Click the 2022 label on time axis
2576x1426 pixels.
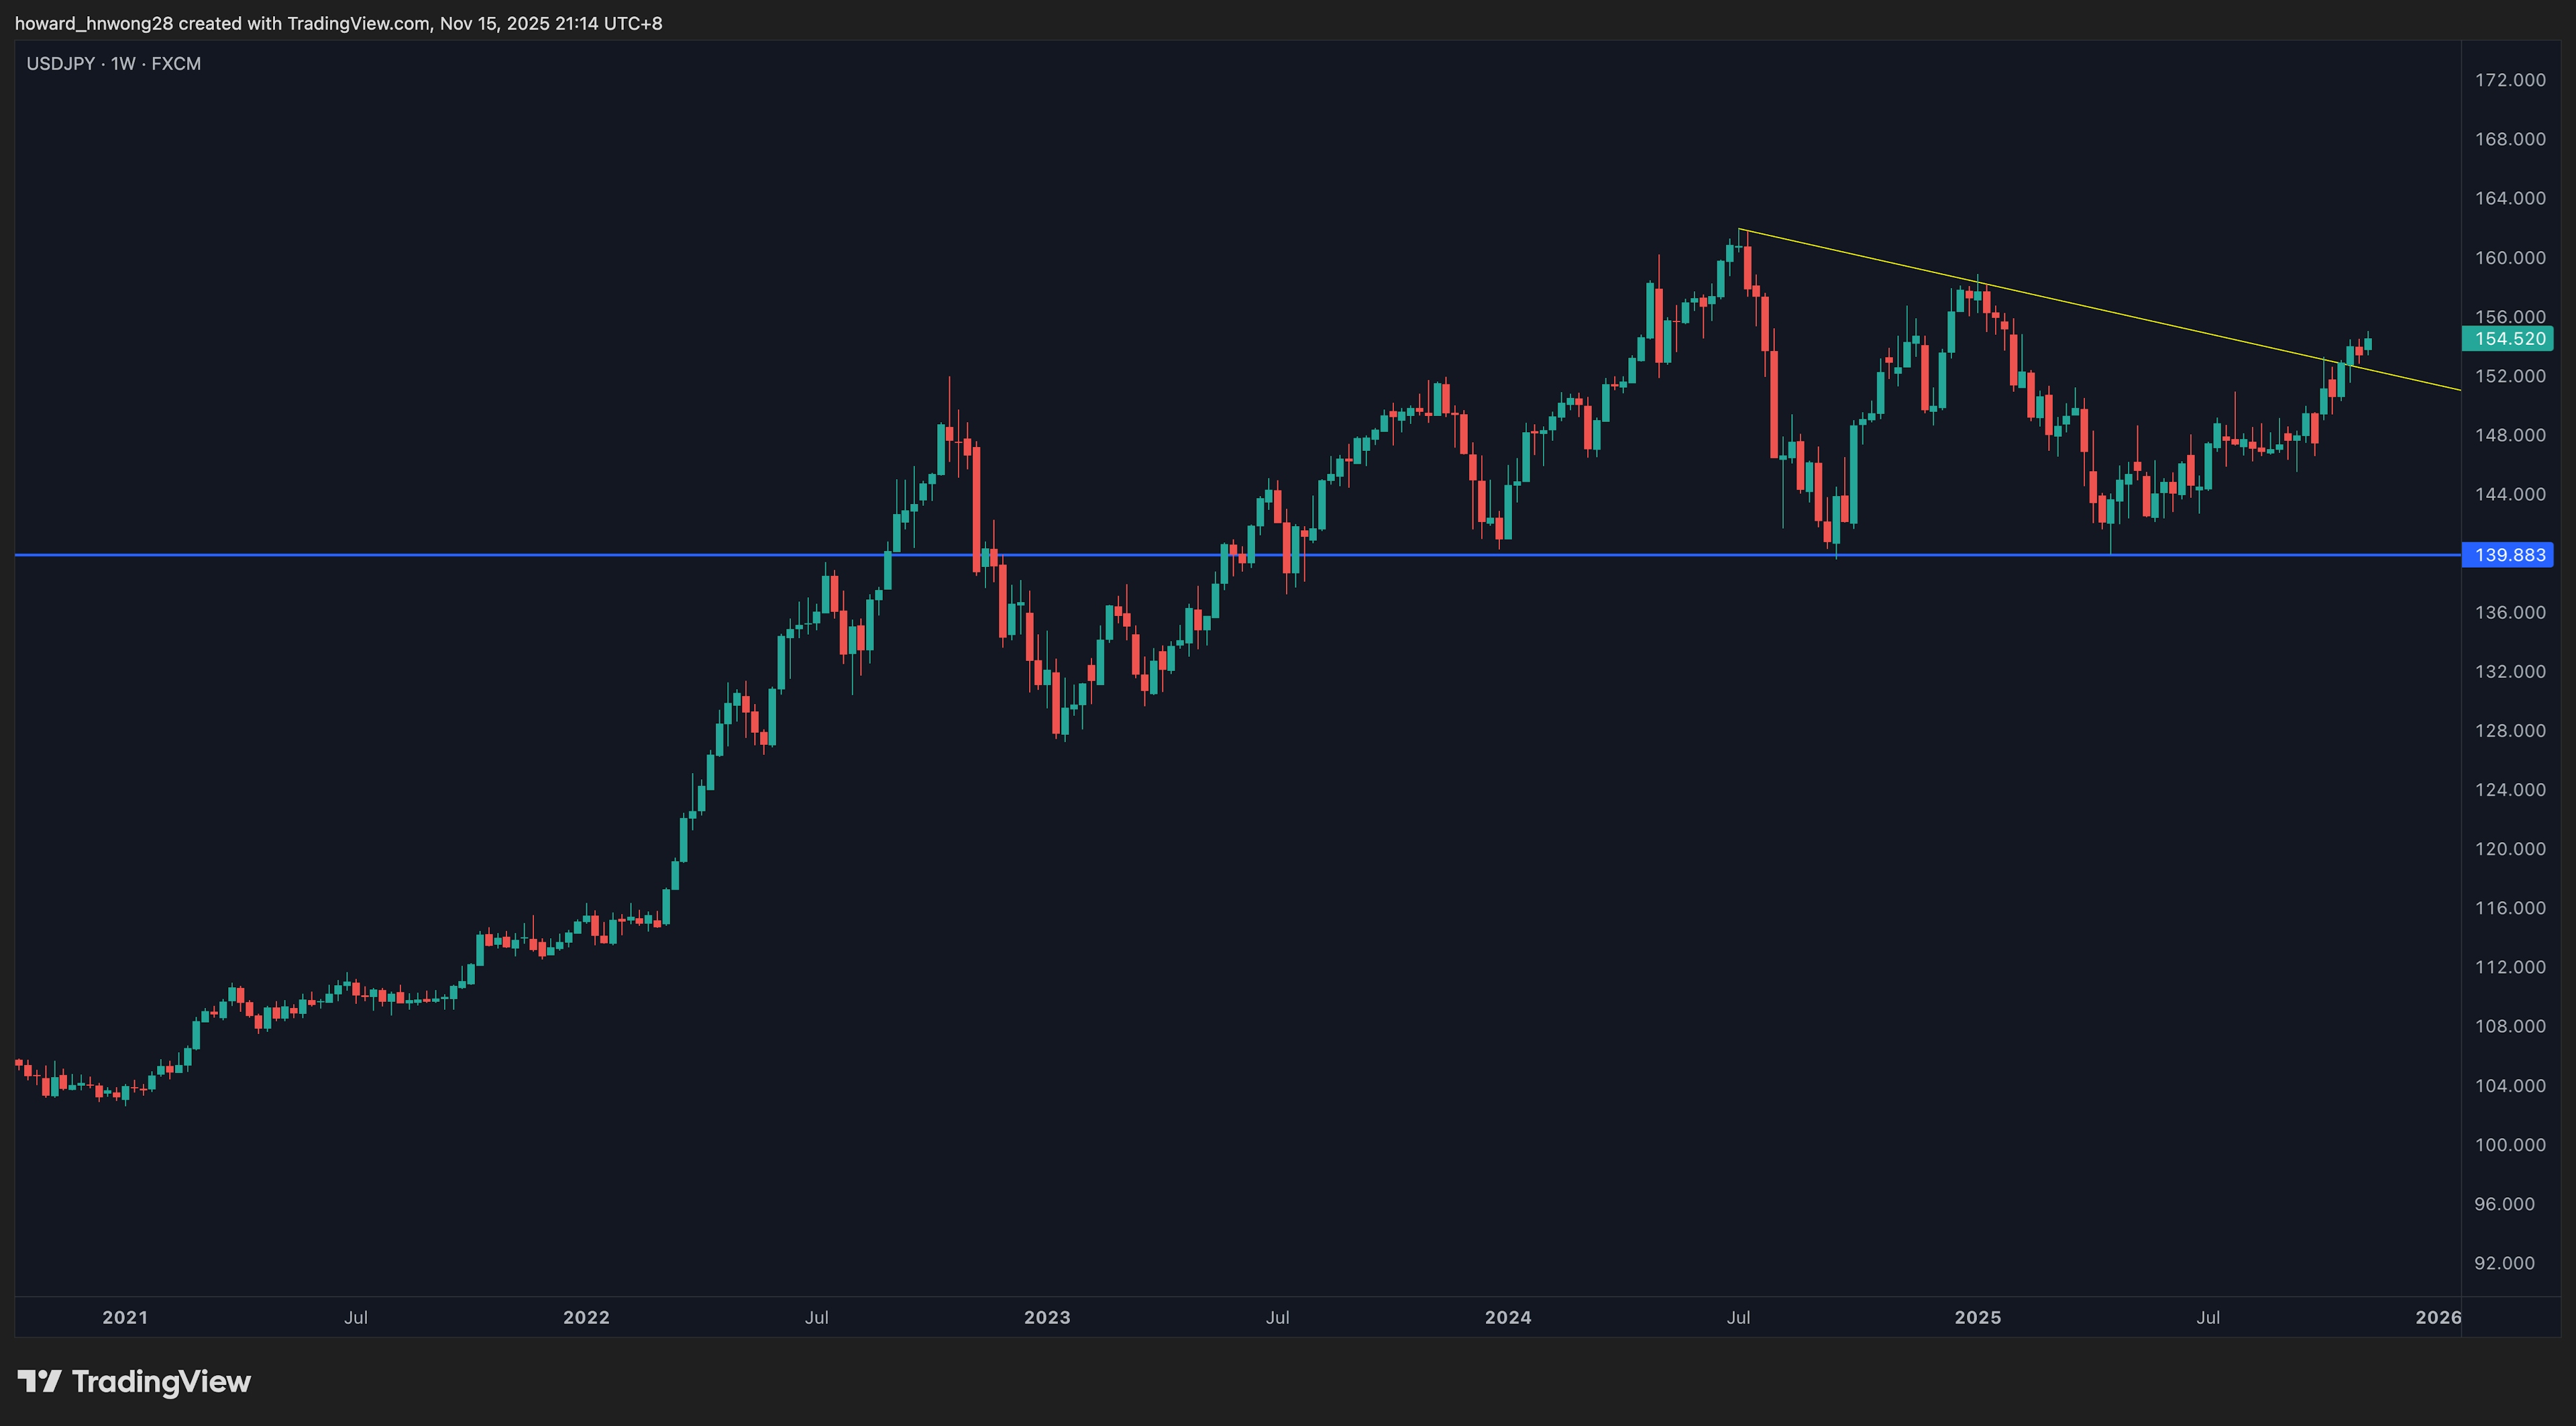[x=586, y=1317]
